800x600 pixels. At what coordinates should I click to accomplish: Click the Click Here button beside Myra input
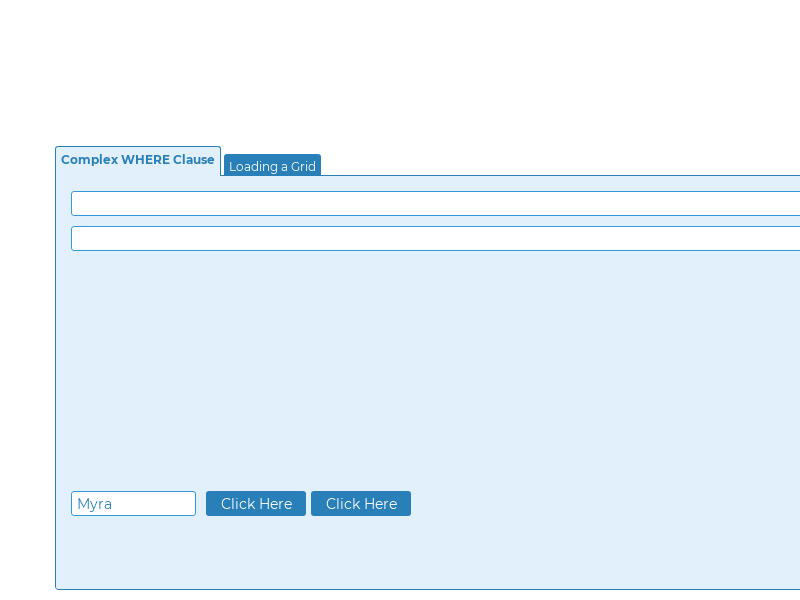pos(255,503)
